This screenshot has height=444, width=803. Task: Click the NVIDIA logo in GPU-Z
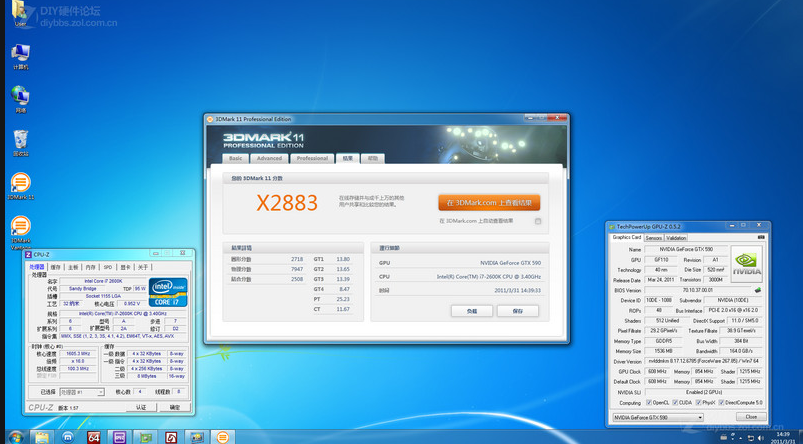[744, 263]
